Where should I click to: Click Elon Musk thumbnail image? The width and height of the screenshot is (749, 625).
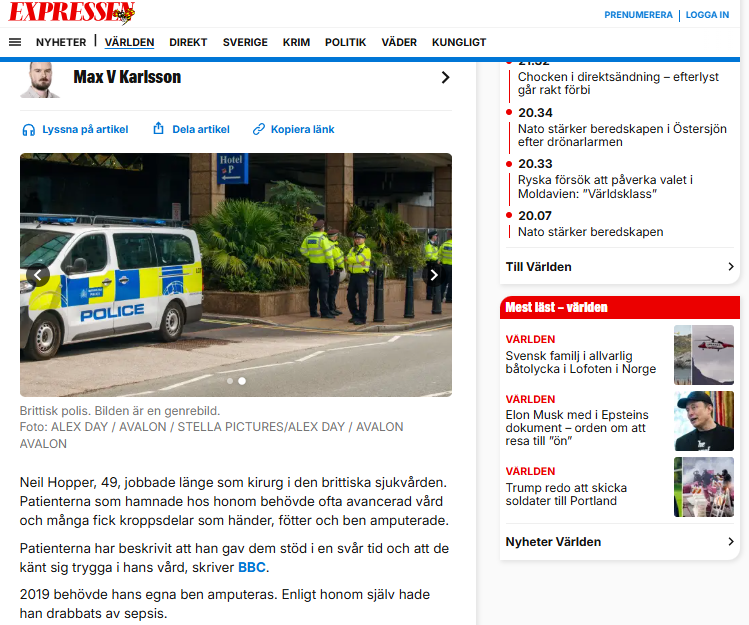coord(704,421)
